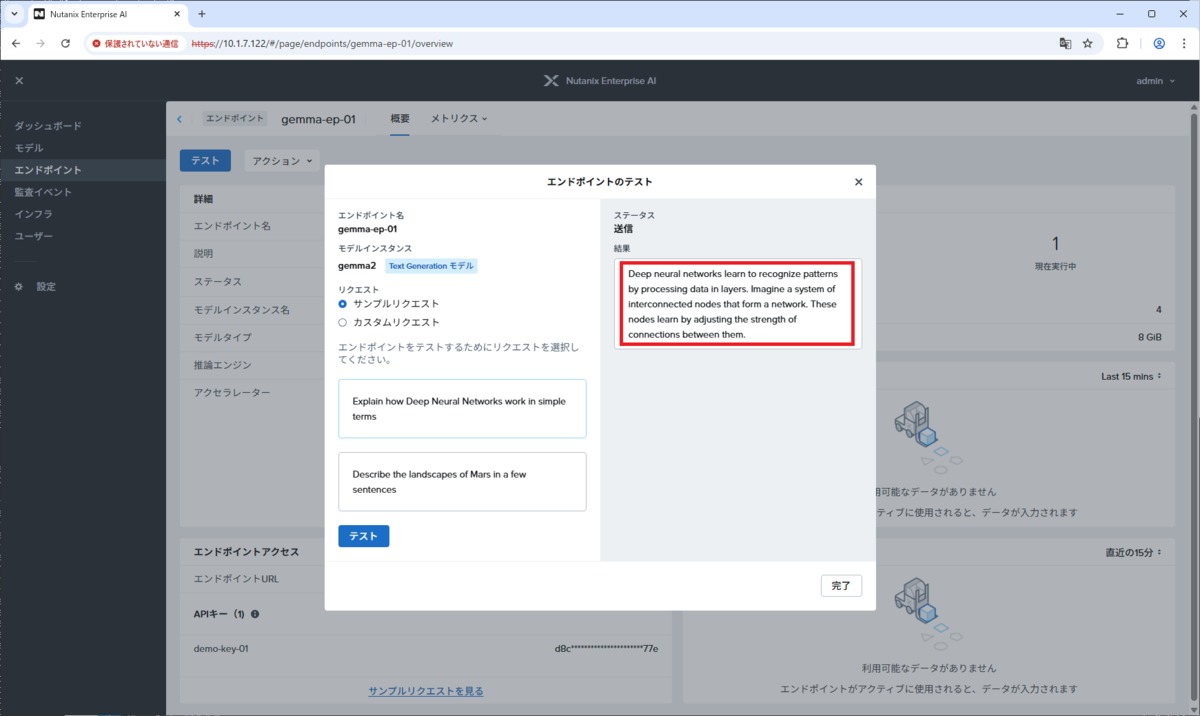The image size is (1200, 716).
Task: Close the sidebar with the X icon
Action: click(19, 81)
